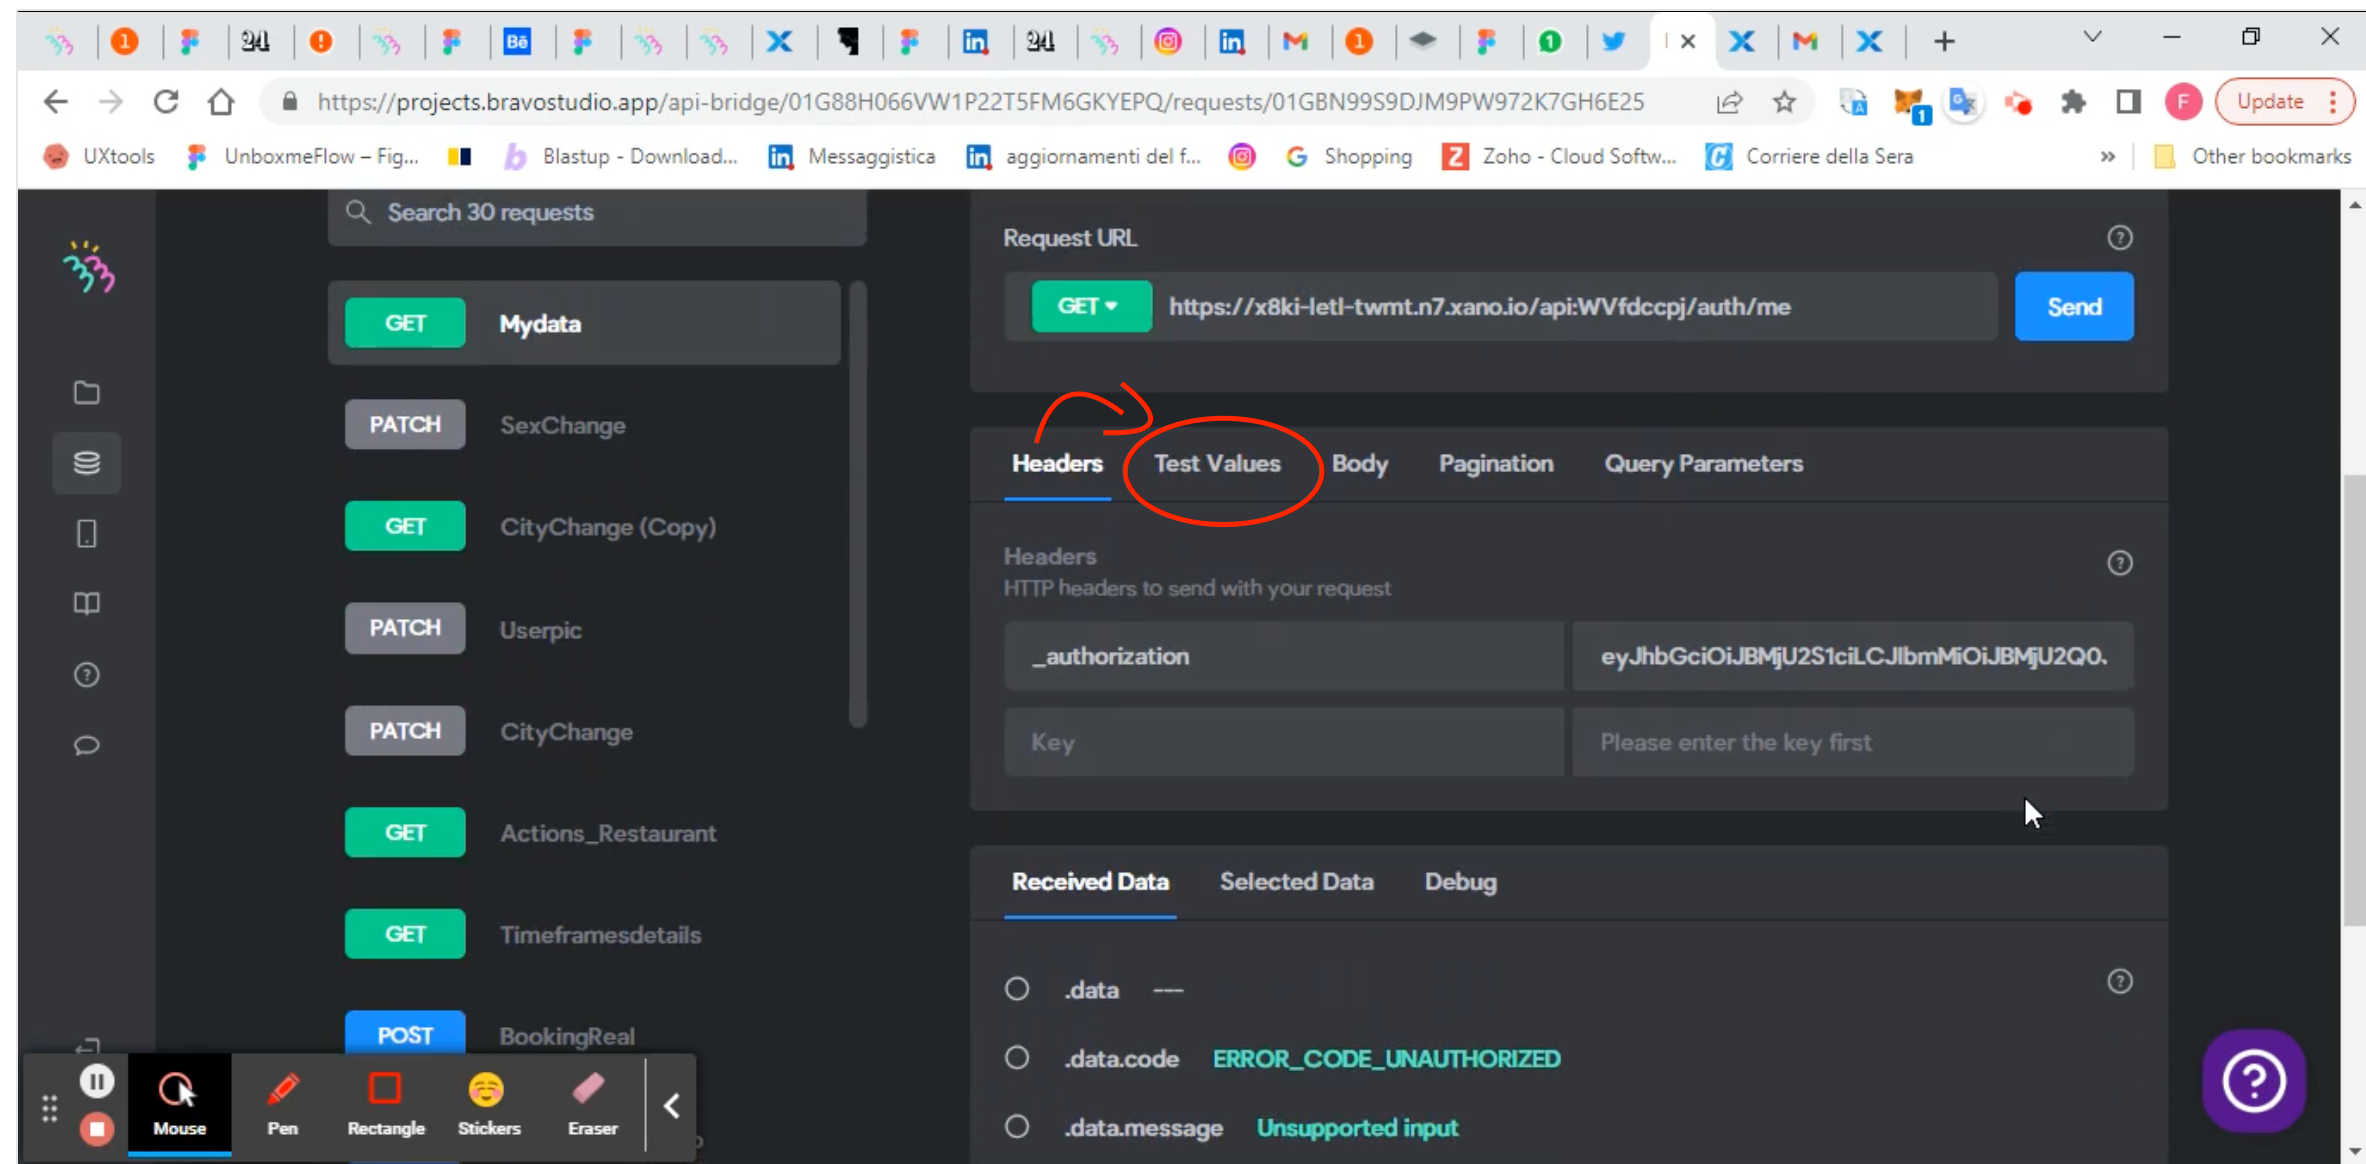The width and height of the screenshot is (2366, 1164).
Task: Click the empty header Key field
Action: (x=1284, y=742)
